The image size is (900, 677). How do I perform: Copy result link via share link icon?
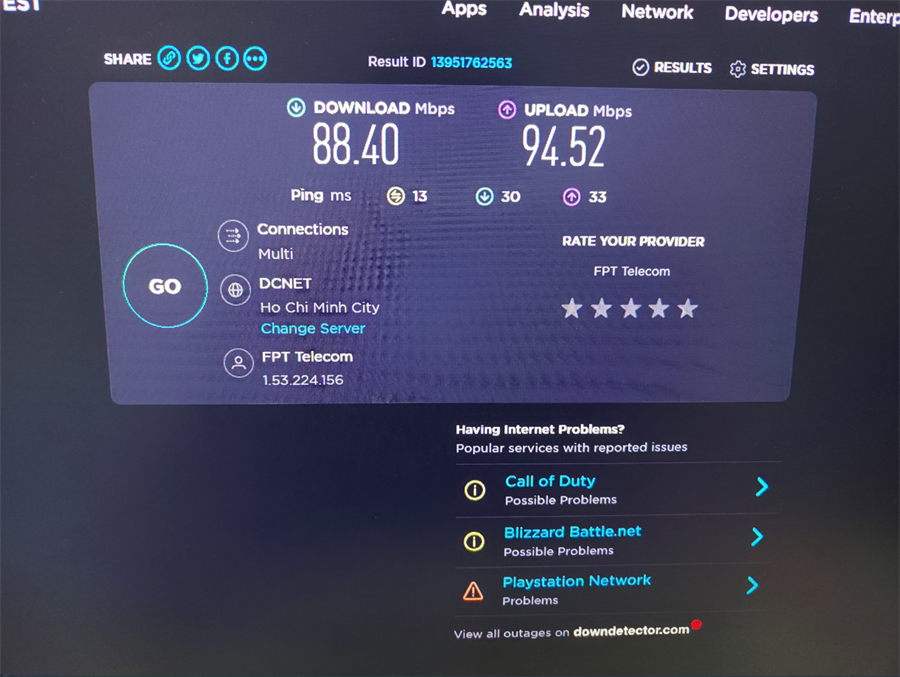coord(169,58)
